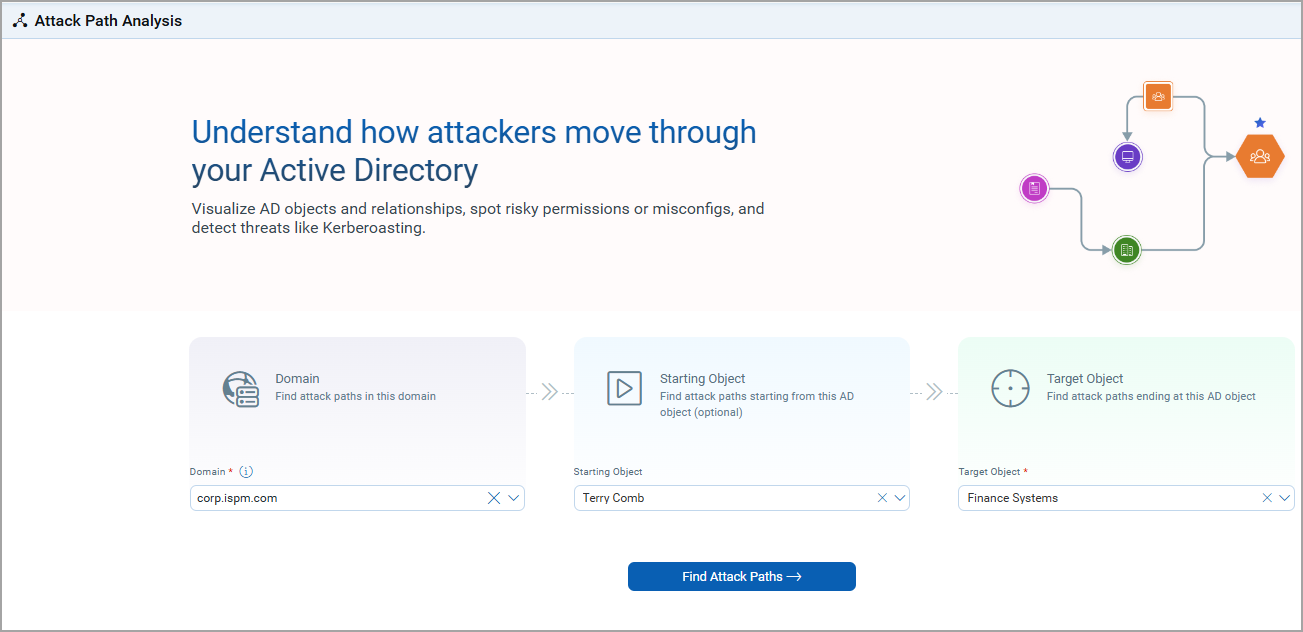Clear the Finance Systems target selection

pos(1266,497)
